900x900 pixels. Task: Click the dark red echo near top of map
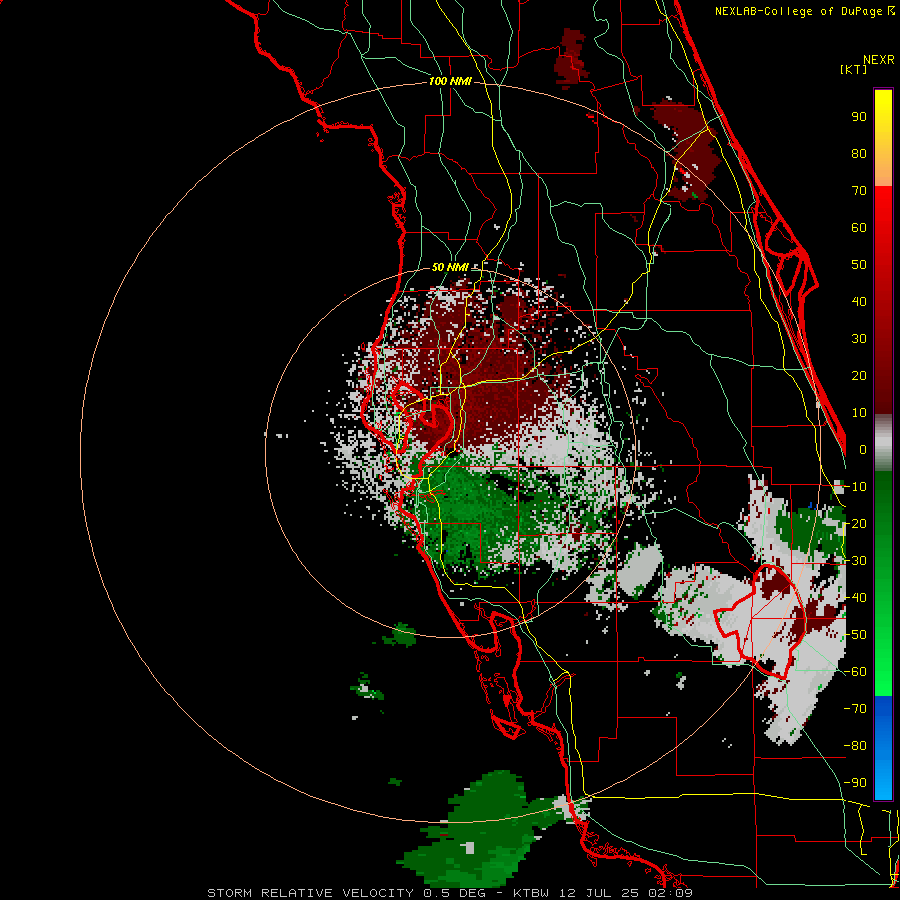[x=572, y=57]
